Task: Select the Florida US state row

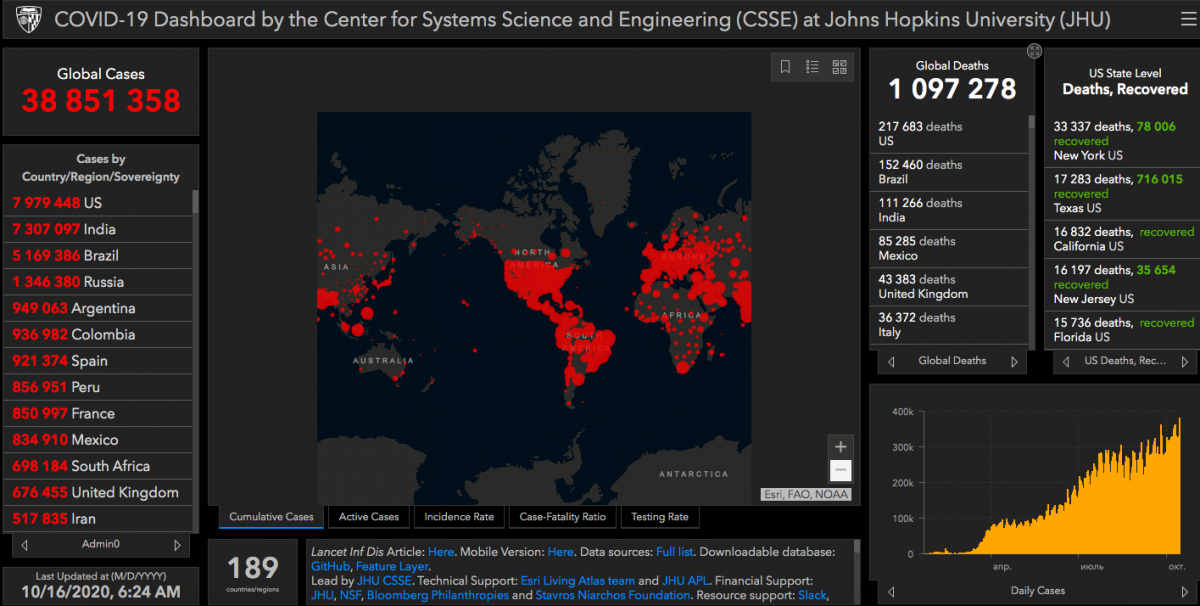Action: click(1124, 330)
